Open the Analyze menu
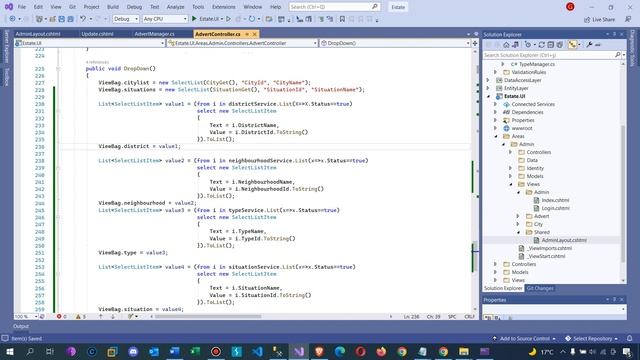The image size is (640, 360). 176,7
